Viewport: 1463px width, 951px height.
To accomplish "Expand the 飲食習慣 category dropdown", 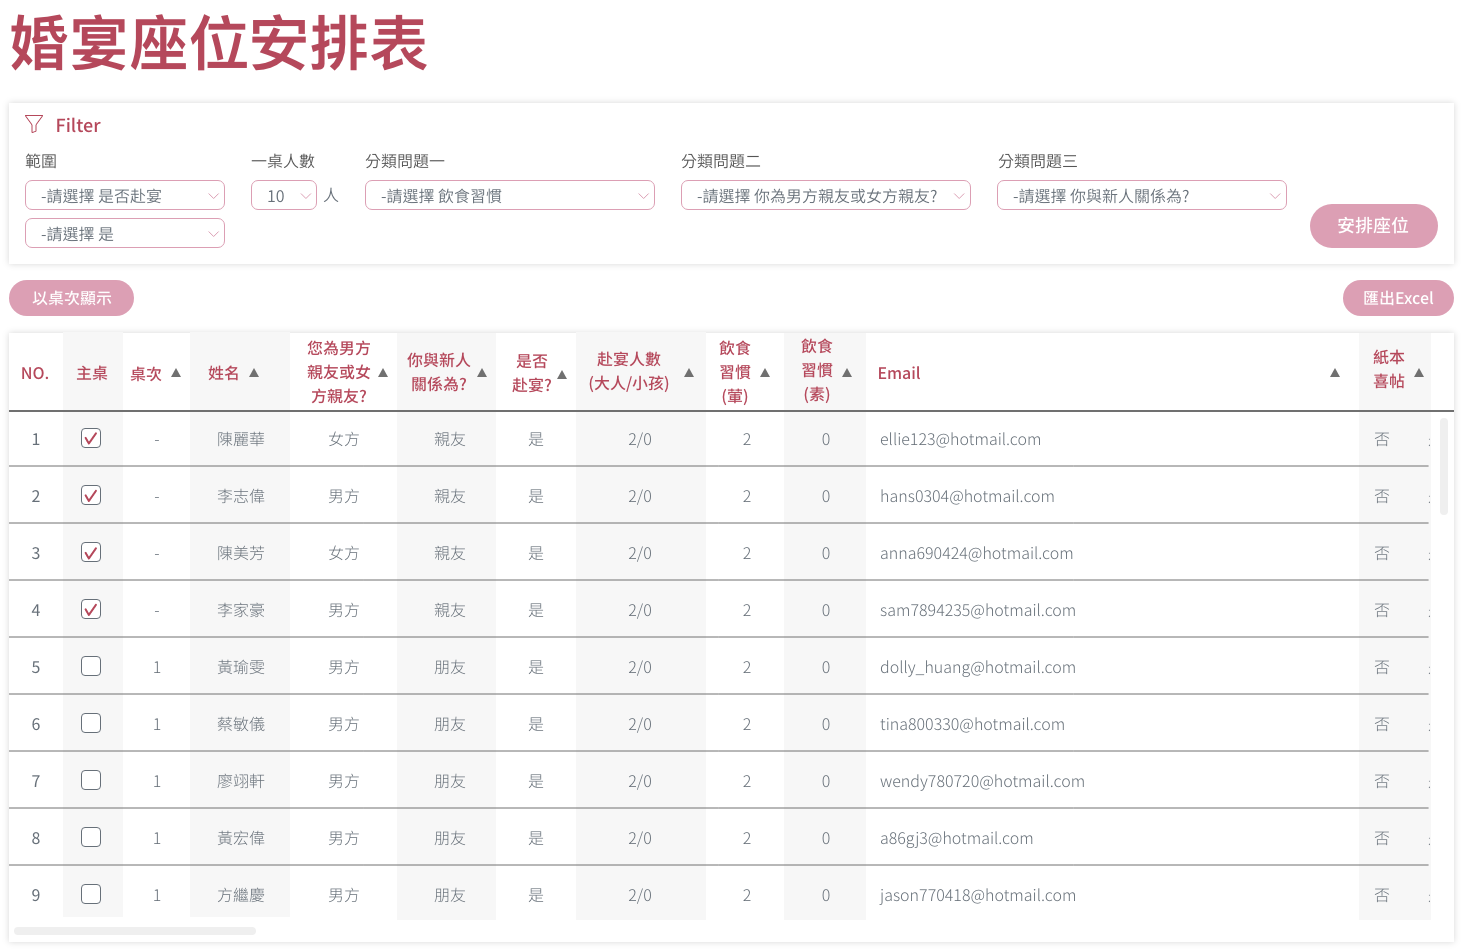I will 510,196.
